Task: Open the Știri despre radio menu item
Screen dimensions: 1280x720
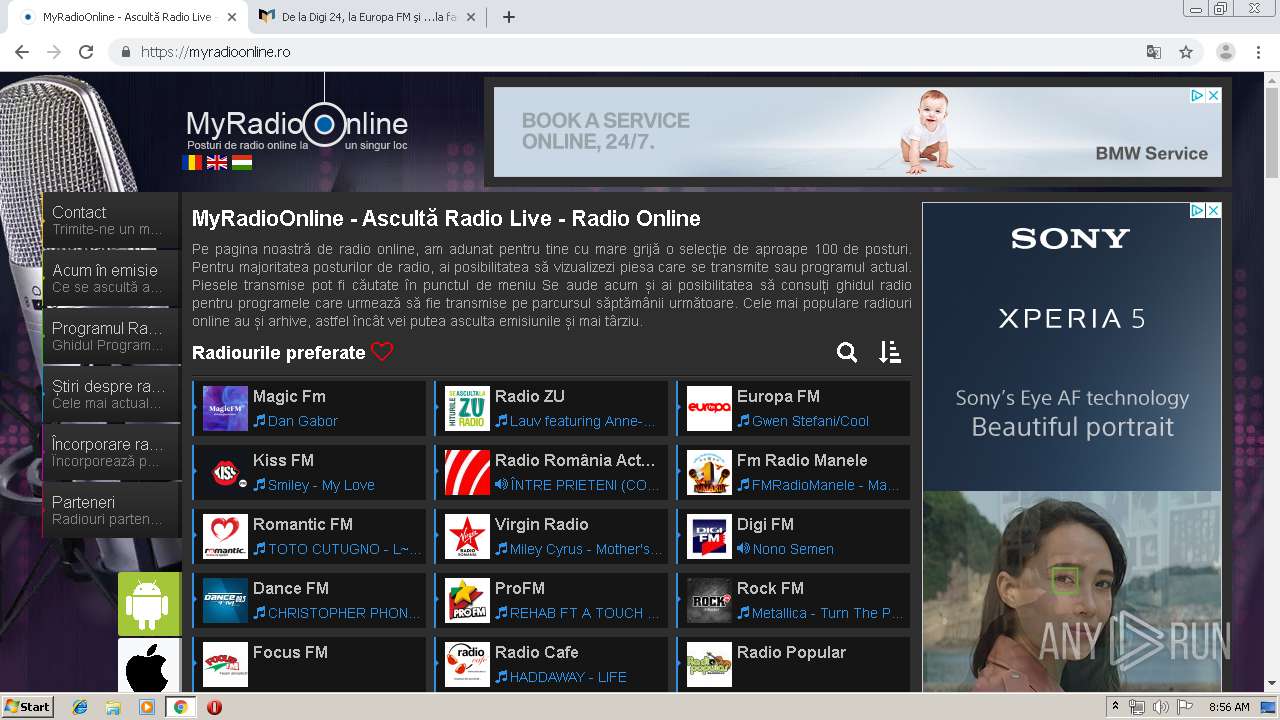Action: (111, 394)
